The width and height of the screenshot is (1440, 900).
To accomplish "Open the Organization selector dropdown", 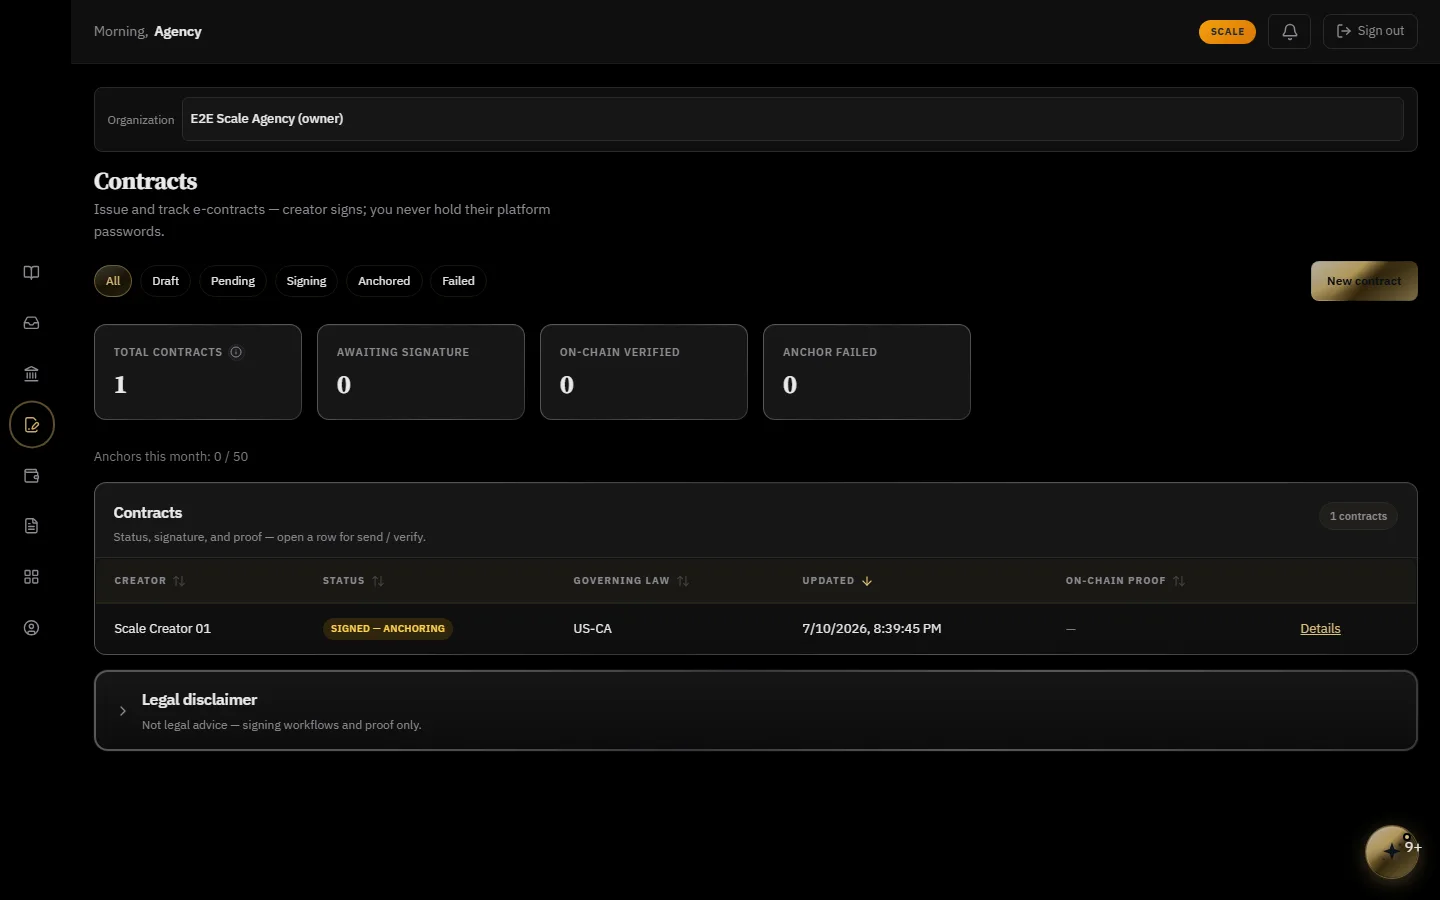I will pyautogui.click(x=792, y=119).
